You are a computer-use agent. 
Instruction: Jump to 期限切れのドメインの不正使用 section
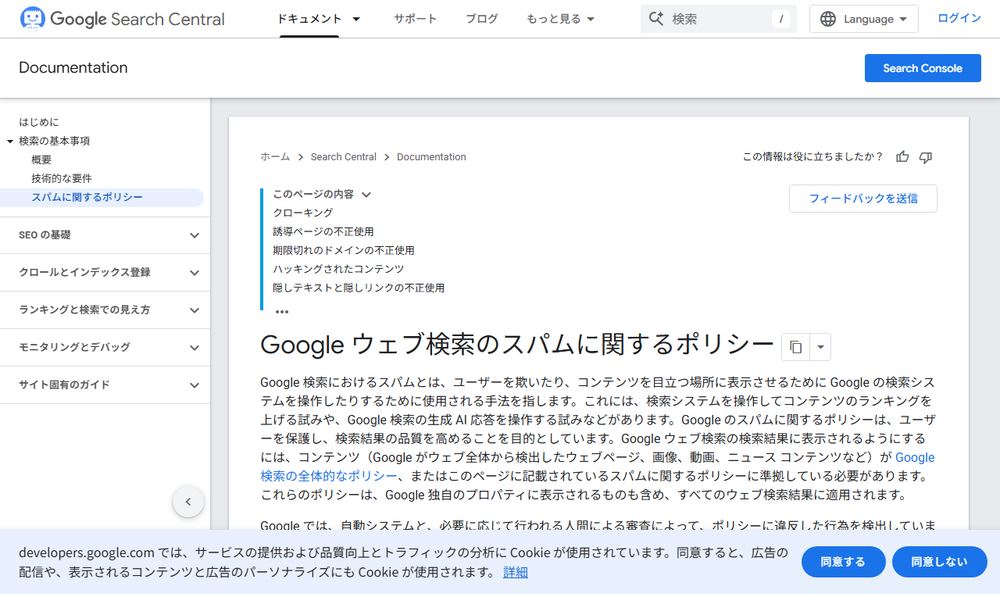[x=344, y=250]
